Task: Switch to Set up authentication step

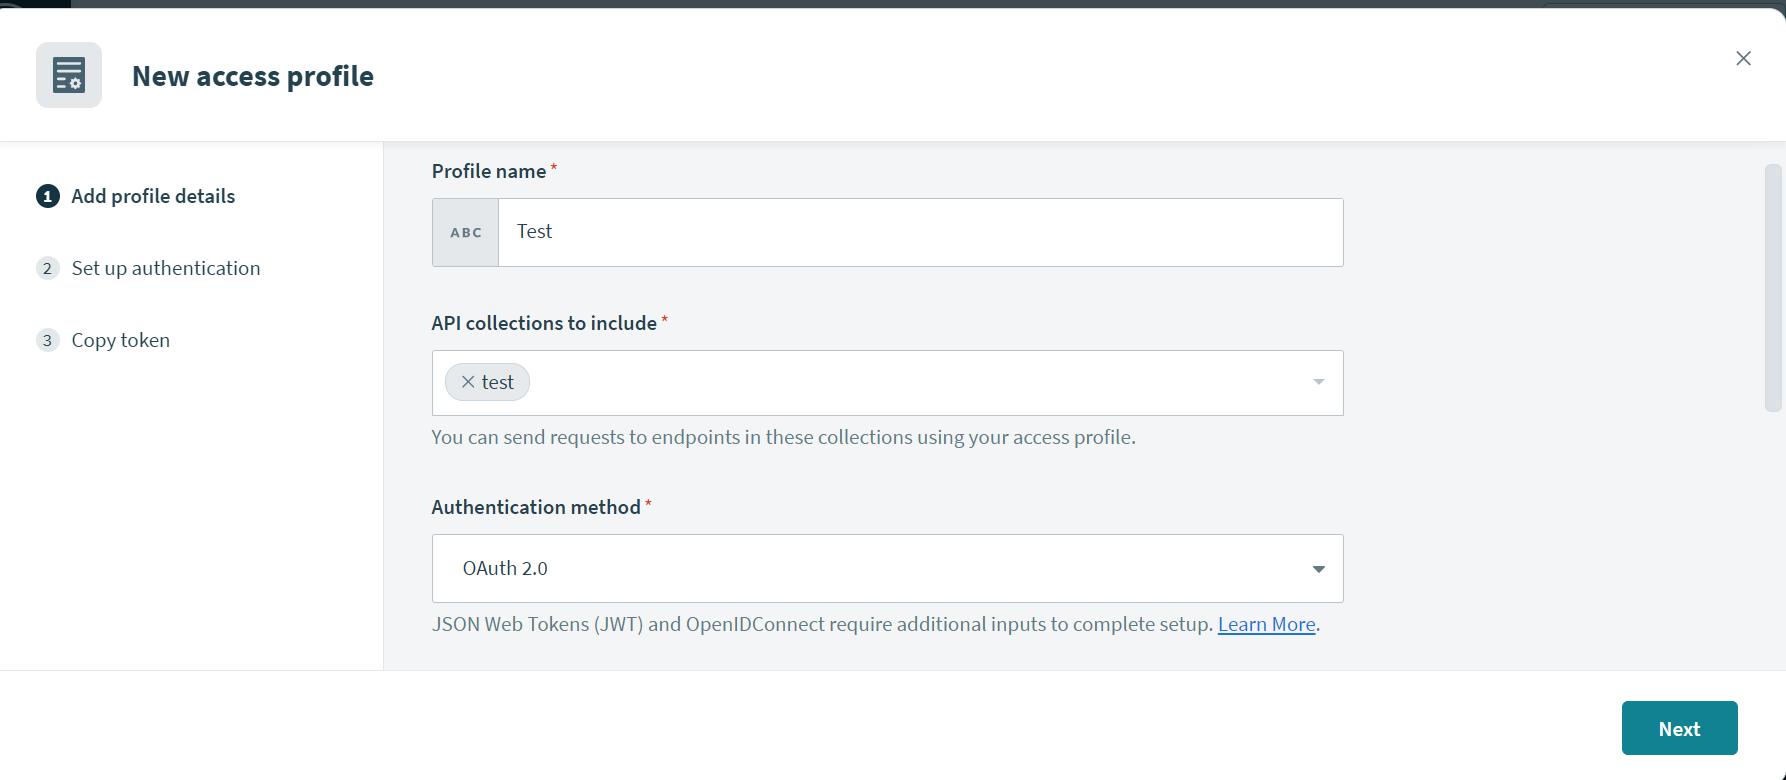Action: coord(166,268)
